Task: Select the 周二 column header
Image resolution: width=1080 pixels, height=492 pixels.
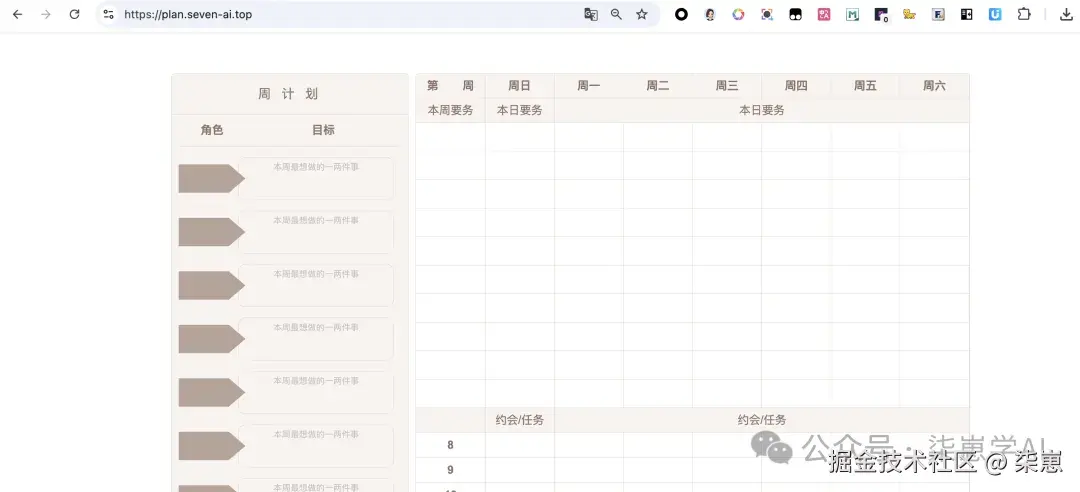Action: [x=658, y=86]
